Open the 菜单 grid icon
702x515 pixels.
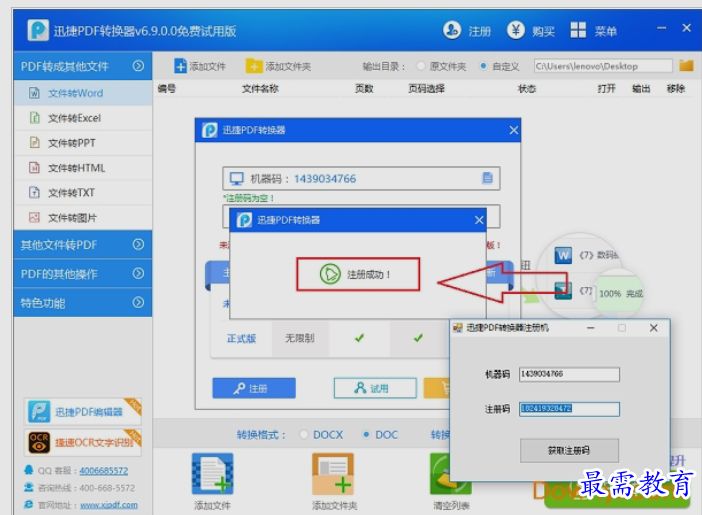tap(578, 30)
